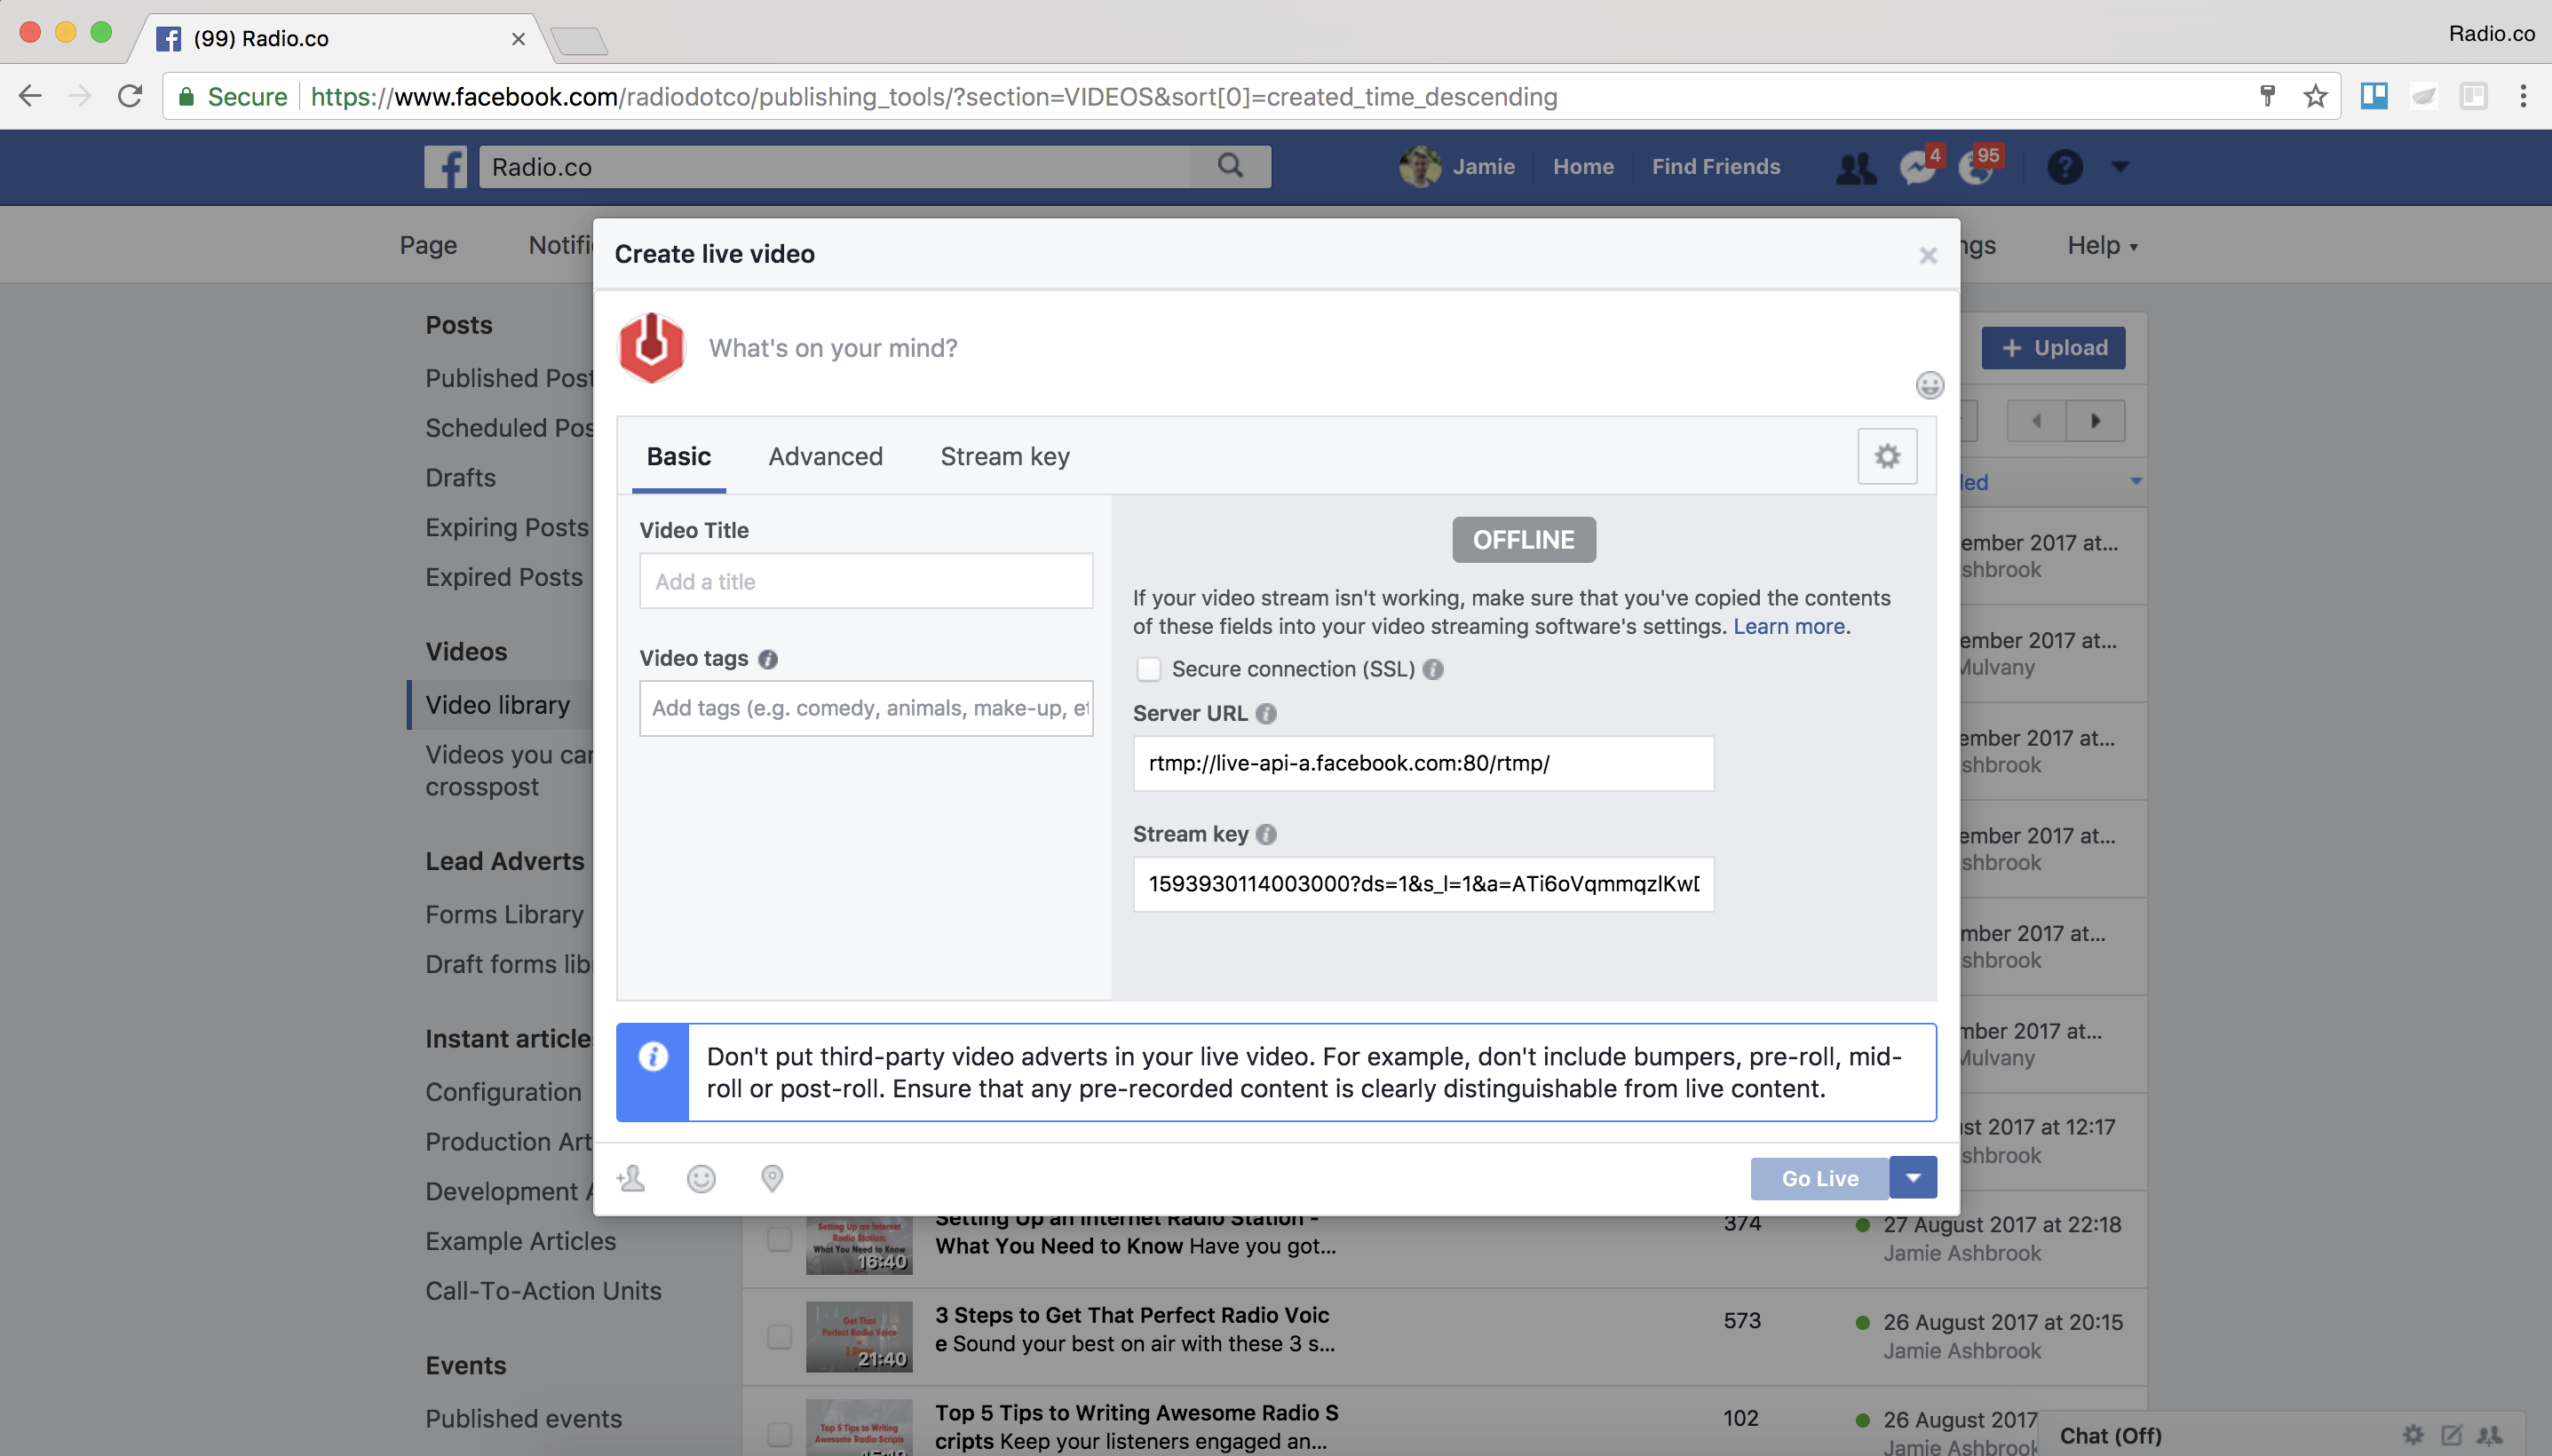Click Upload button for new video

tap(2052, 347)
